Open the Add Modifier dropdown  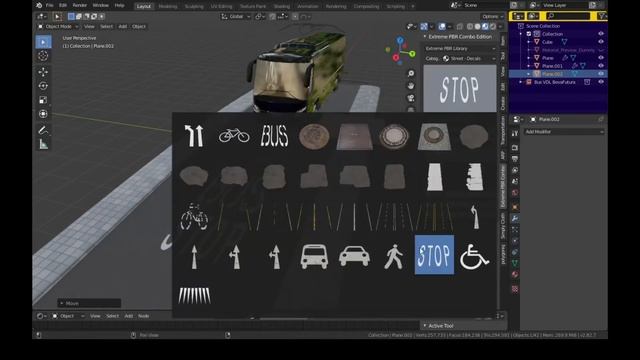564,132
